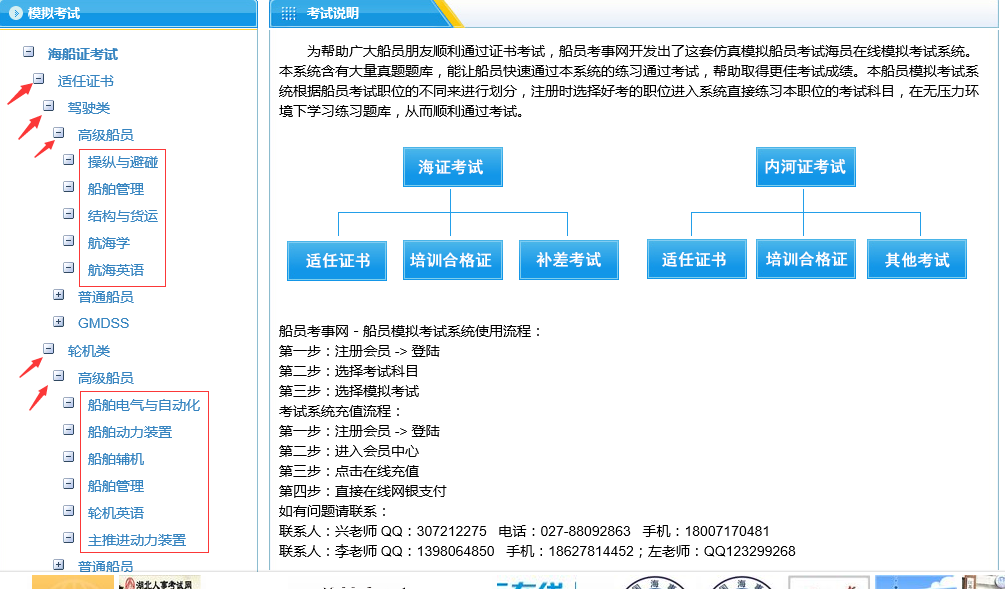Select 航海英语 in the tree
1005x589 pixels.
(x=115, y=270)
